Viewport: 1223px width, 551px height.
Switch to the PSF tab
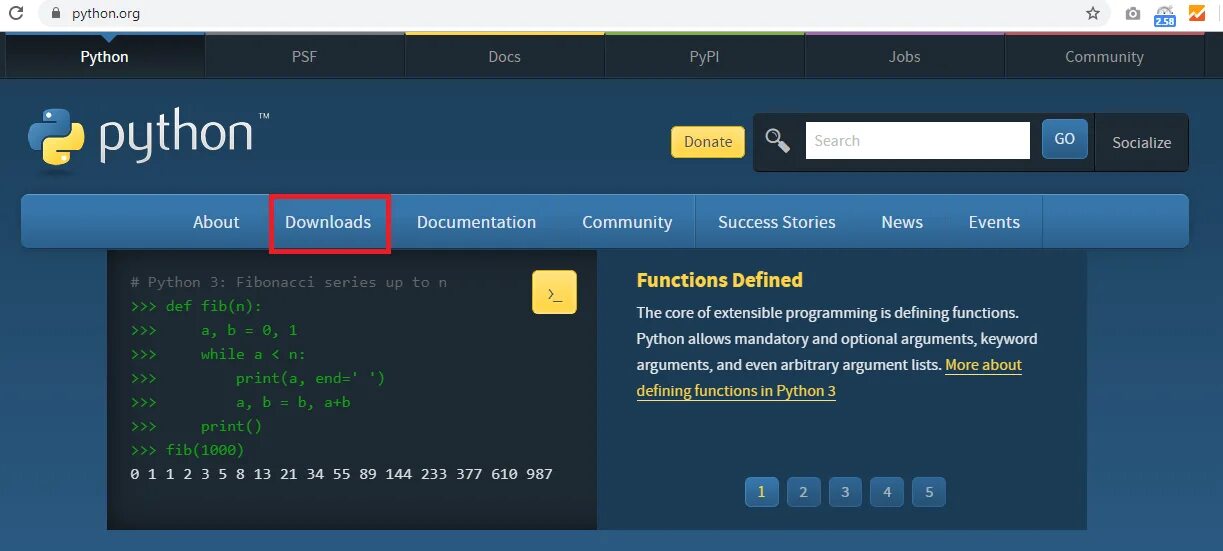coord(304,56)
